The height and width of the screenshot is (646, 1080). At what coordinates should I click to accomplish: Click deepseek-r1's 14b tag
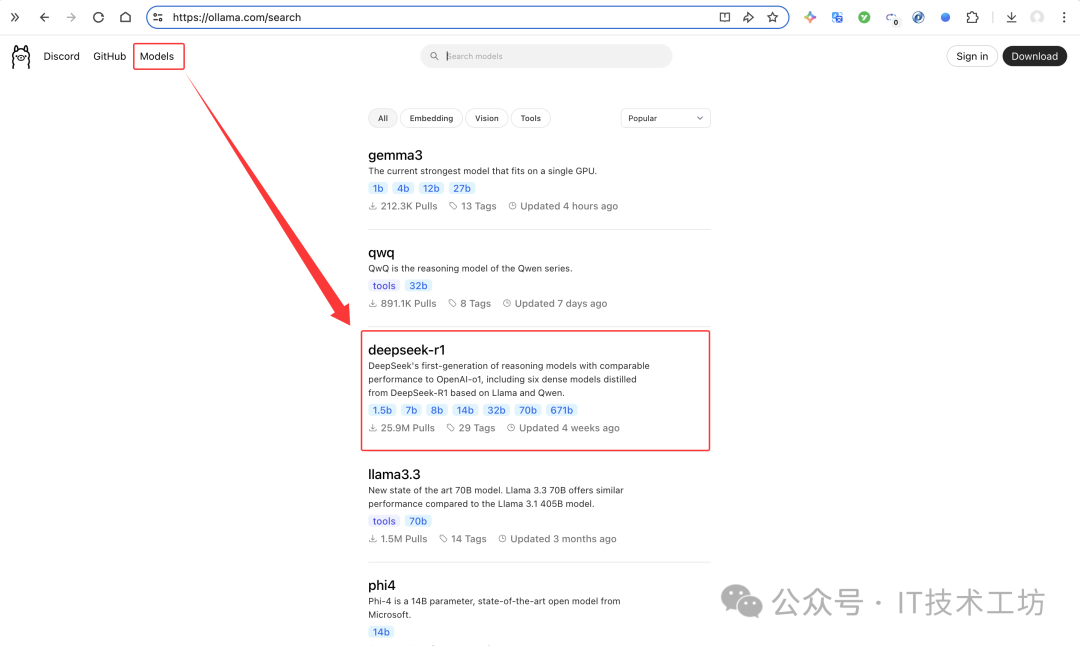(x=465, y=410)
